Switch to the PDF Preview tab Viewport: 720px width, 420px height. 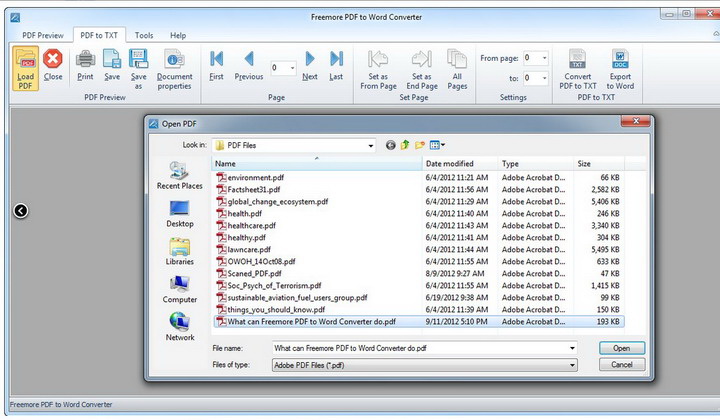(43, 35)
